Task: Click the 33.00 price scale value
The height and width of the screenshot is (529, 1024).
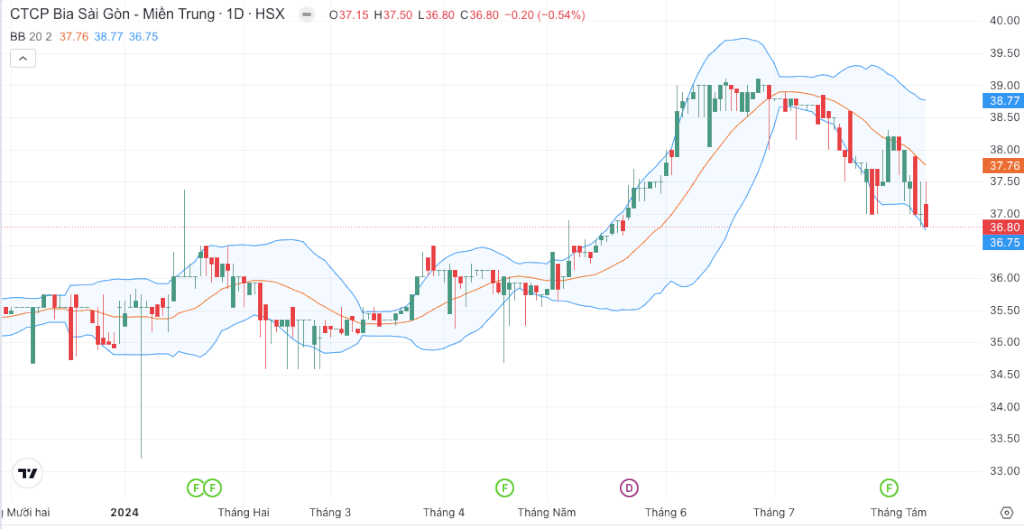Action: click(1004, 472)
